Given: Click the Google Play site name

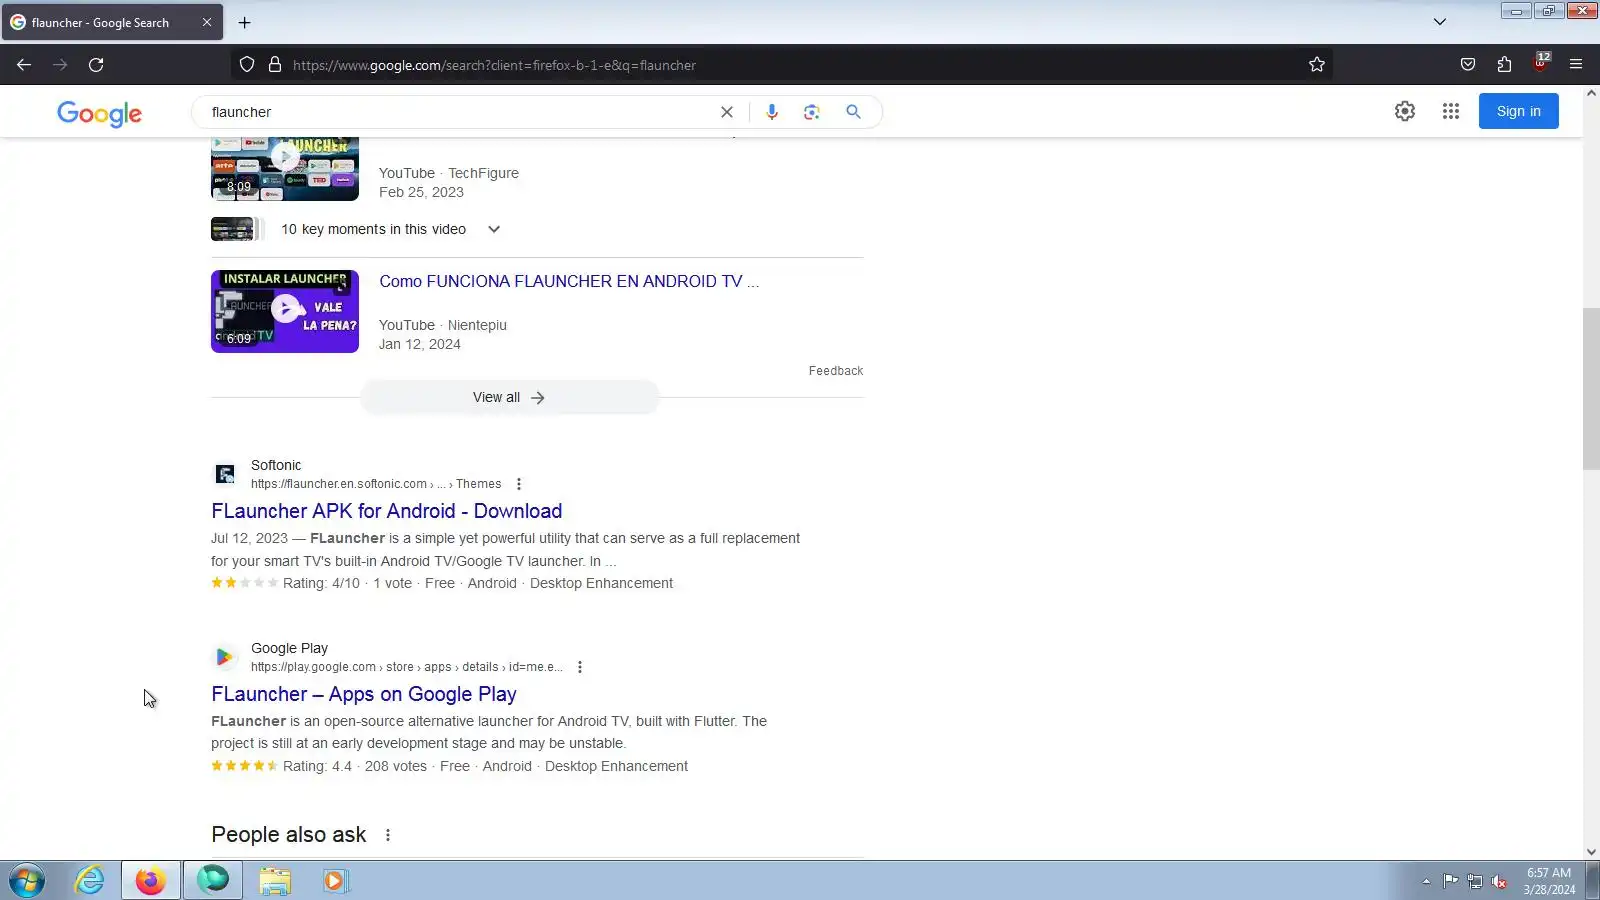Looking at the screenshot, I should (289, 649).
